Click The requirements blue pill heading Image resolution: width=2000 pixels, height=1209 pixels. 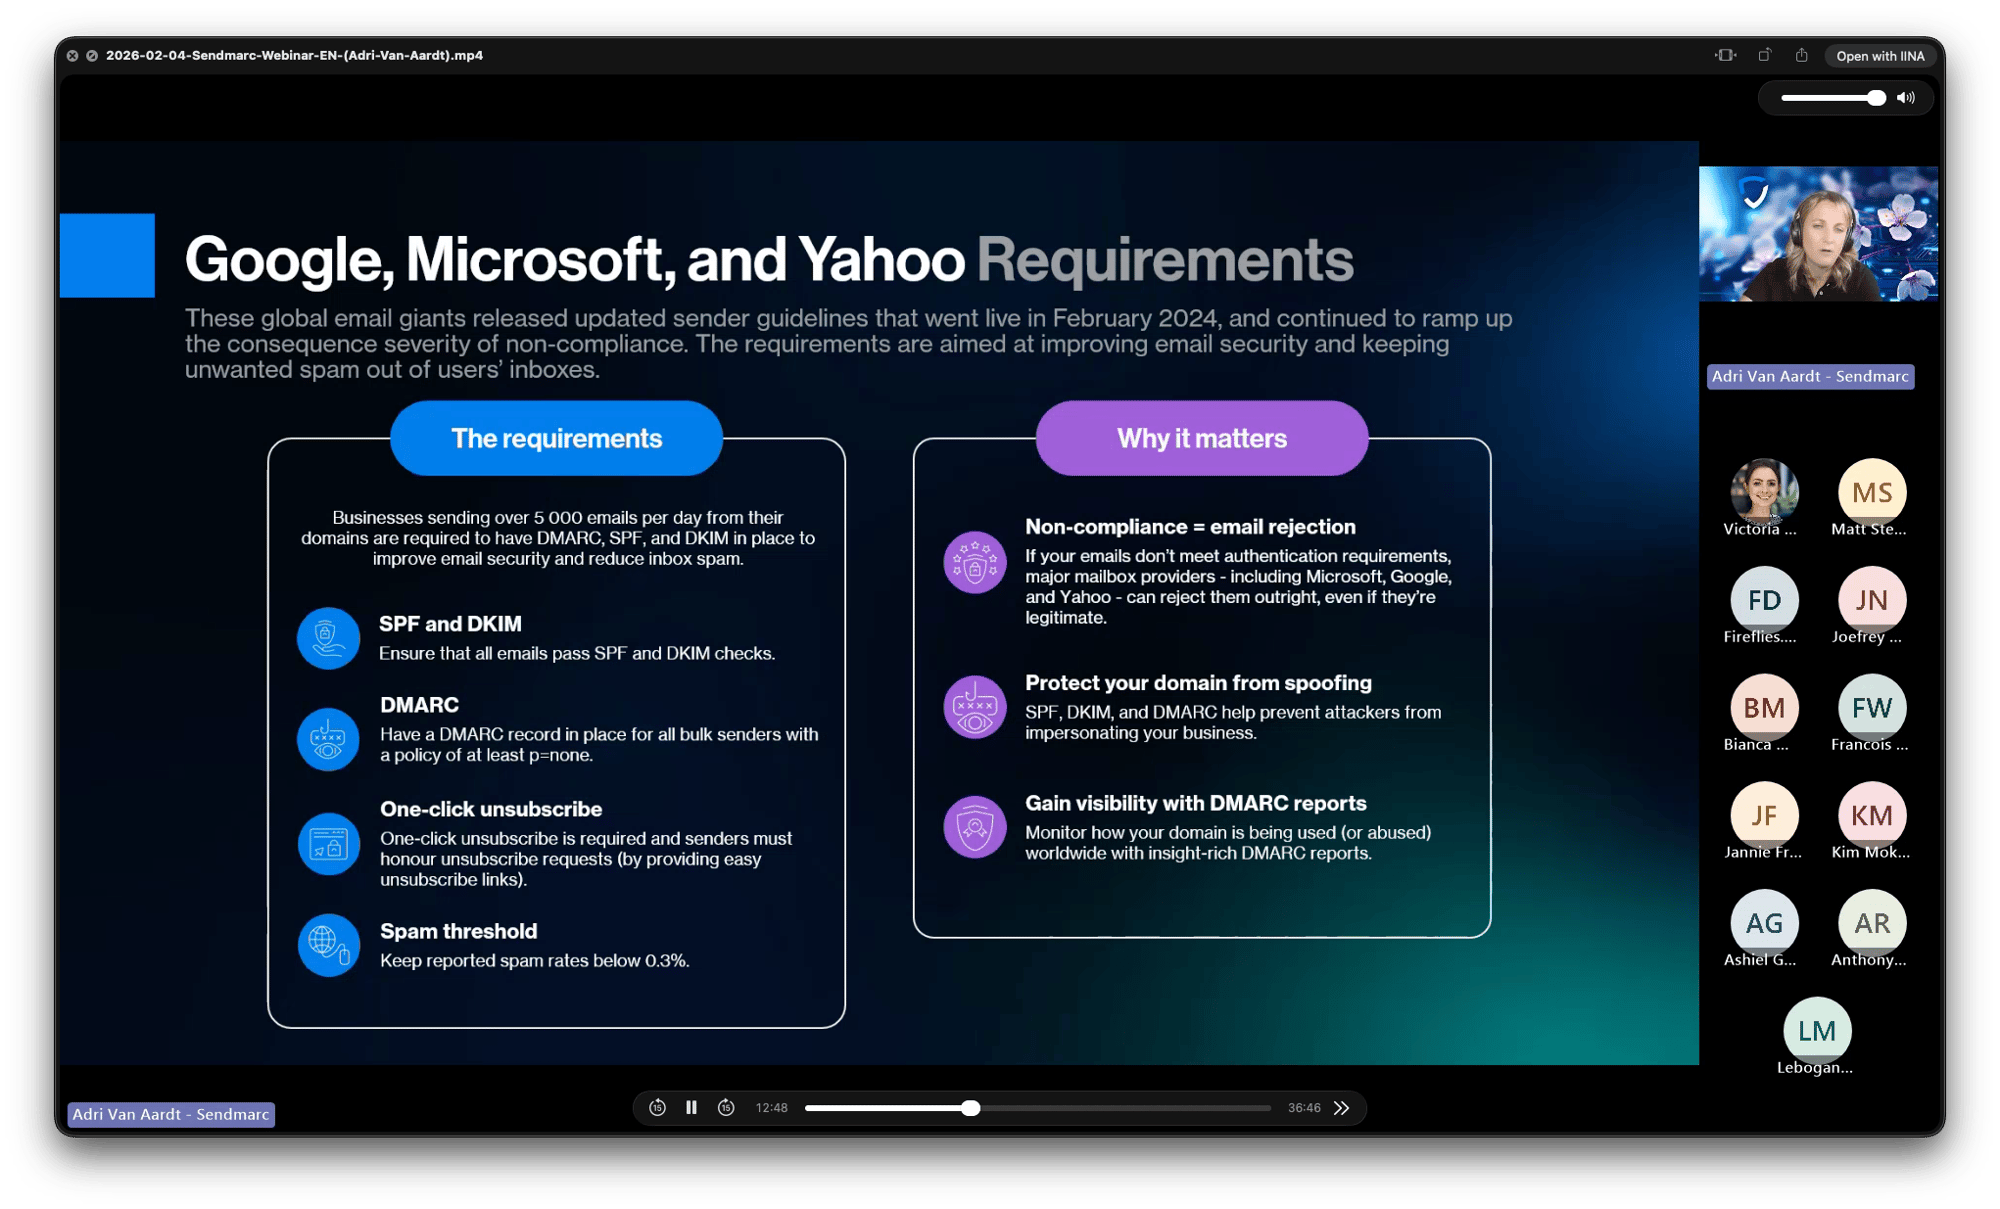(x=556, y=438)
